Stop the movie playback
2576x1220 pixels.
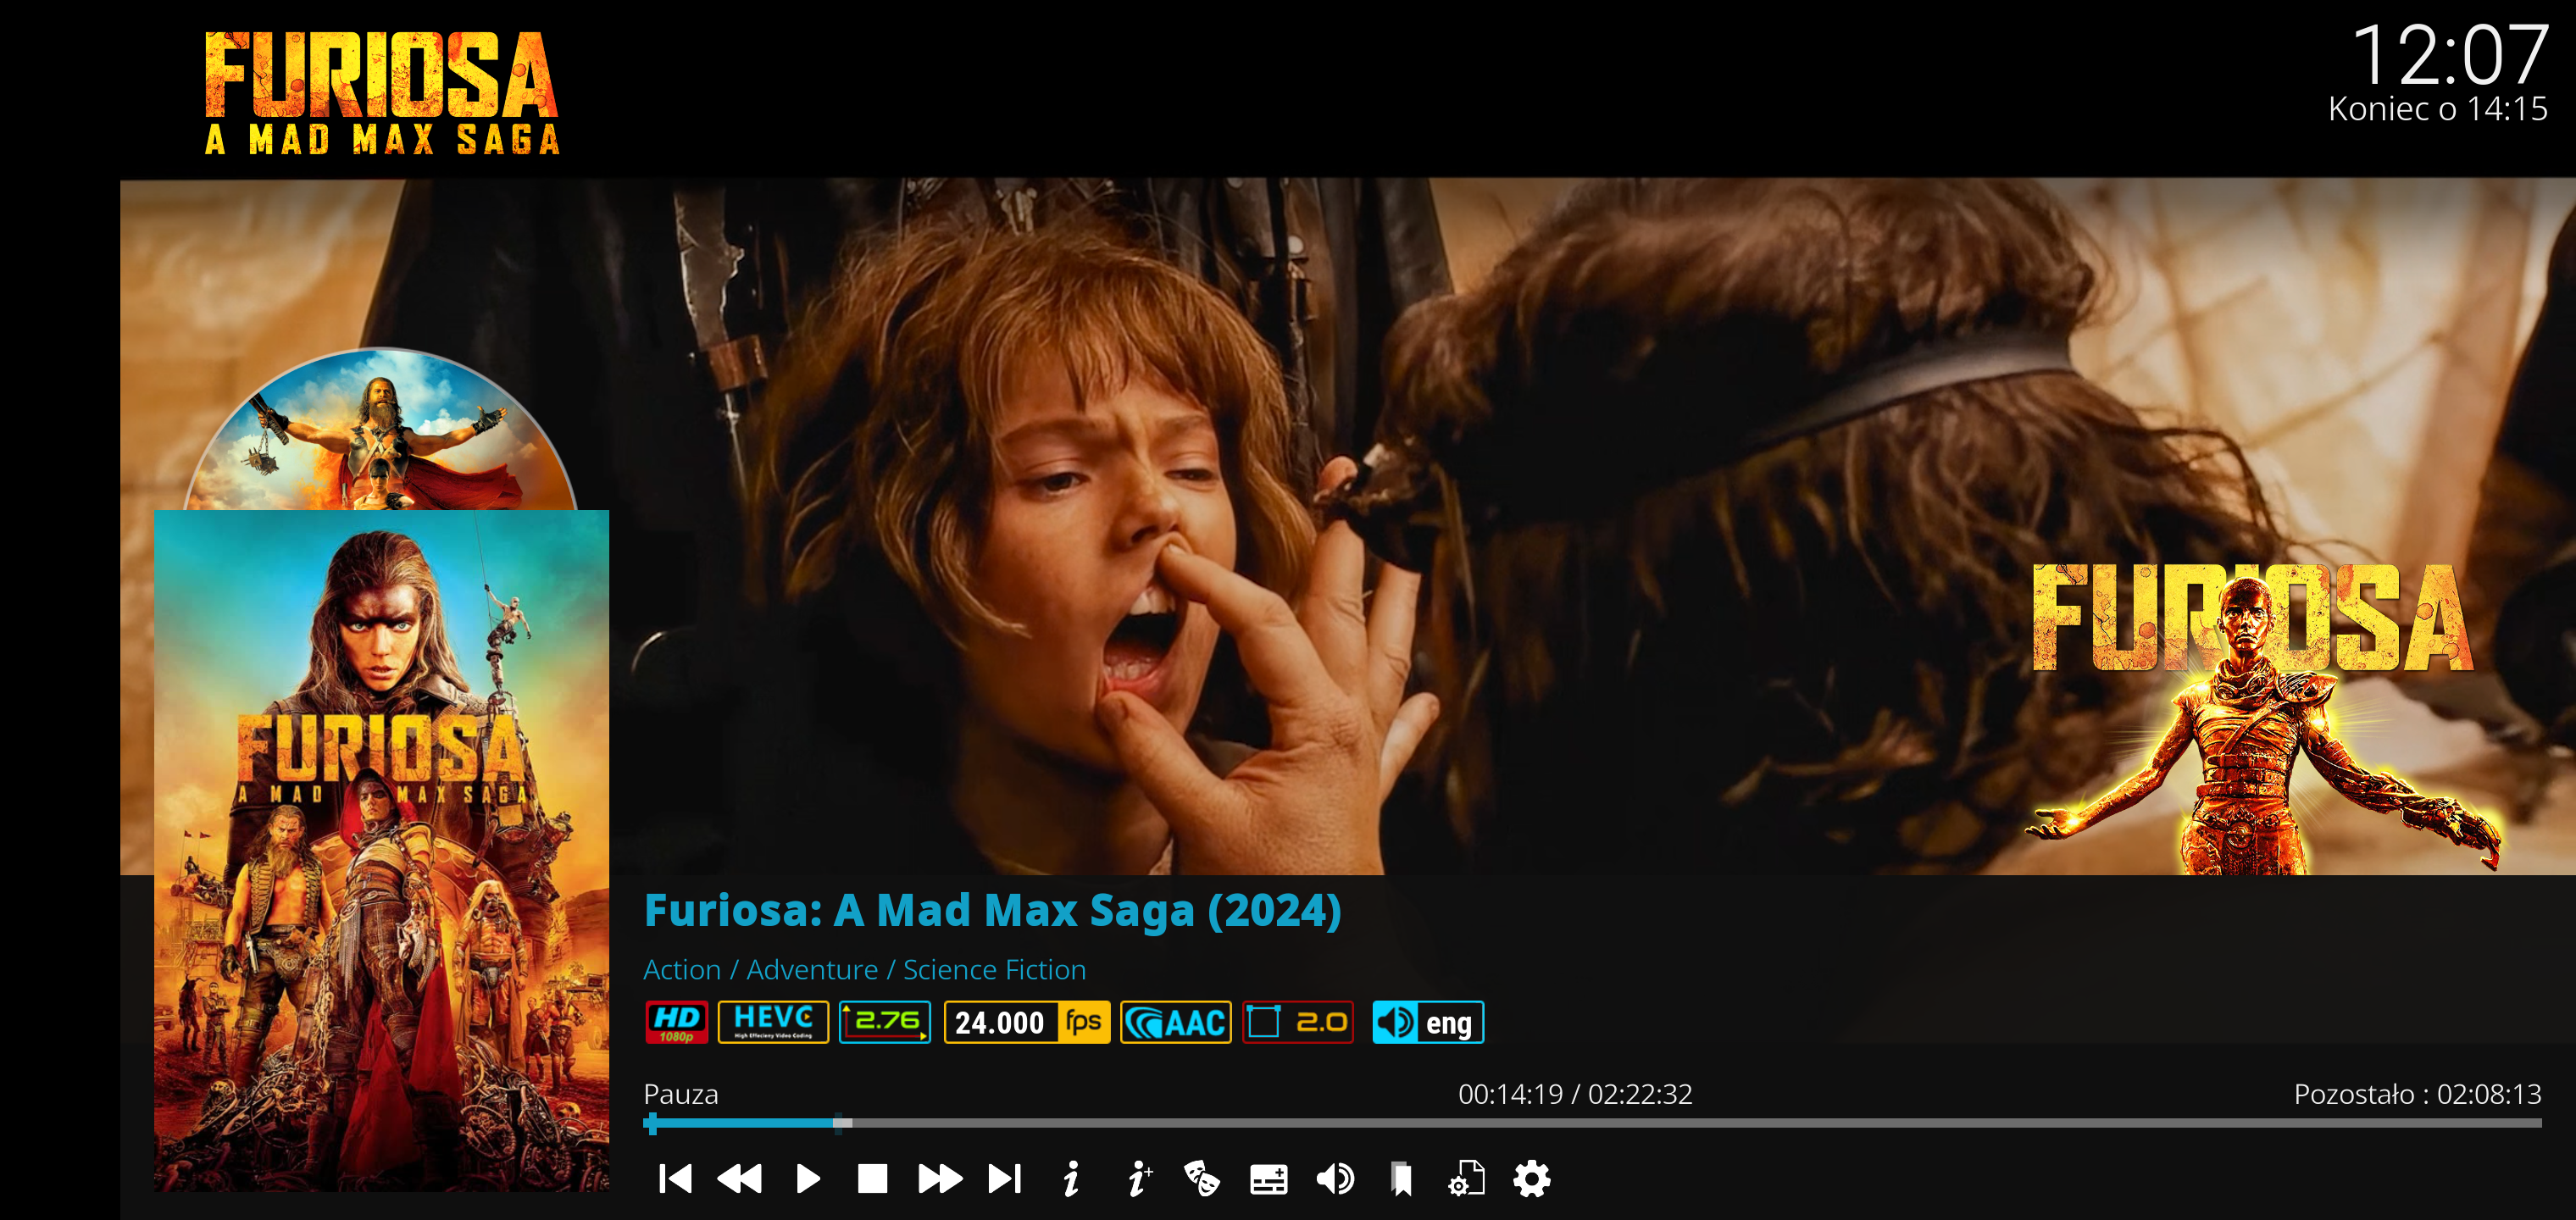[873, 1179]
